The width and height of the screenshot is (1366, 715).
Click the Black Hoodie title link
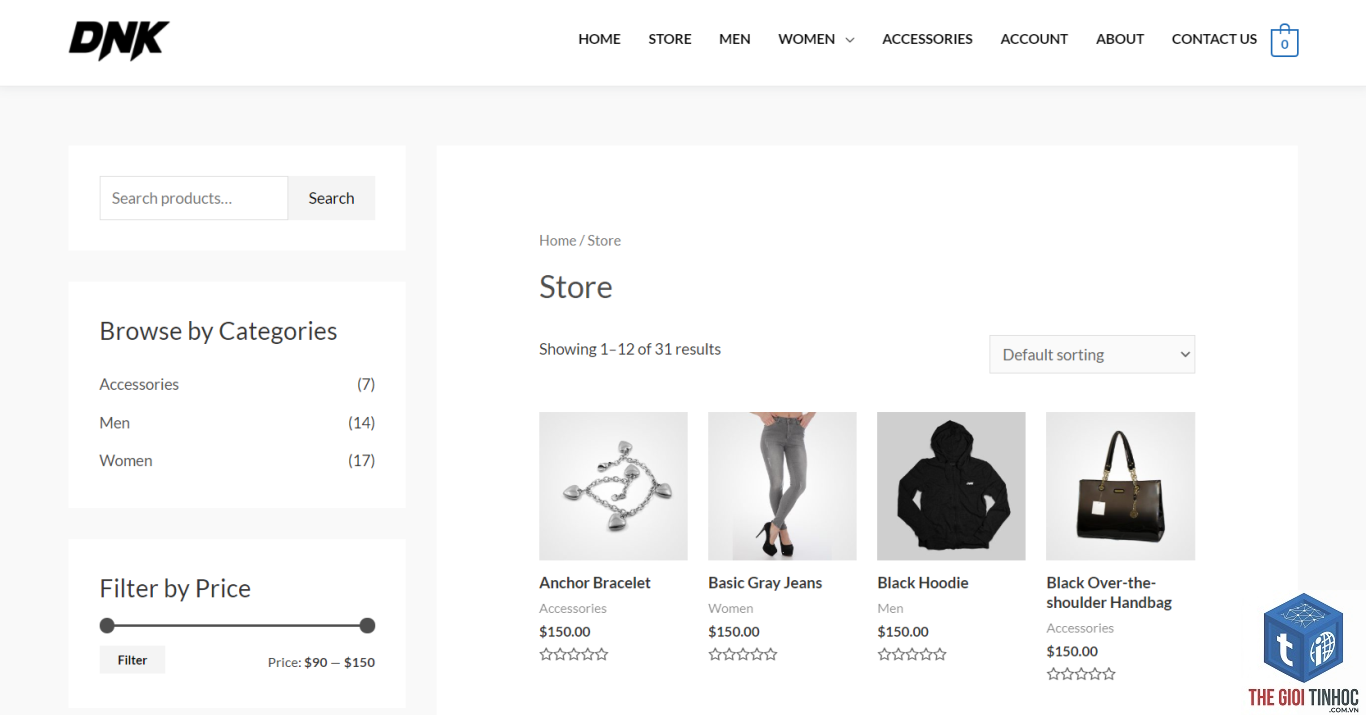(x=923, y=583)
